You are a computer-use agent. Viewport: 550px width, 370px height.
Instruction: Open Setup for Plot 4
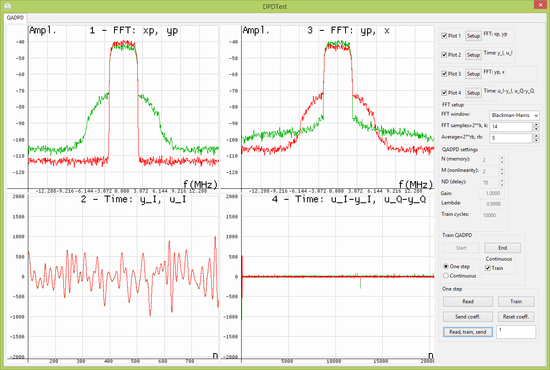(473, 93)
